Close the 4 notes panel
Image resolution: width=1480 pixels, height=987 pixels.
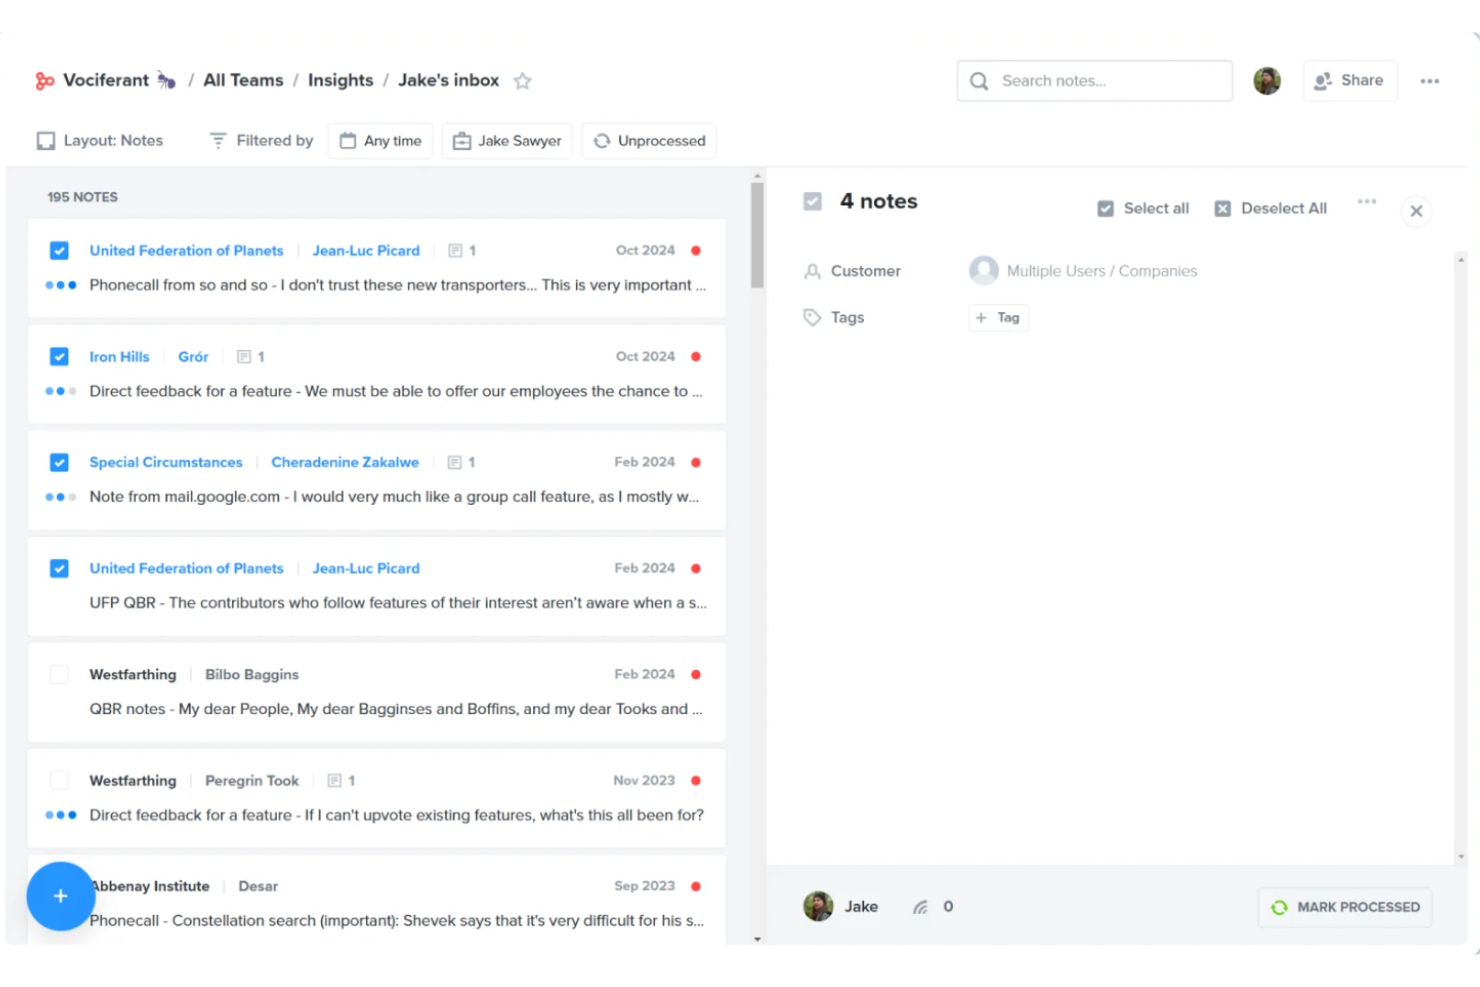tap(1416, 211)
